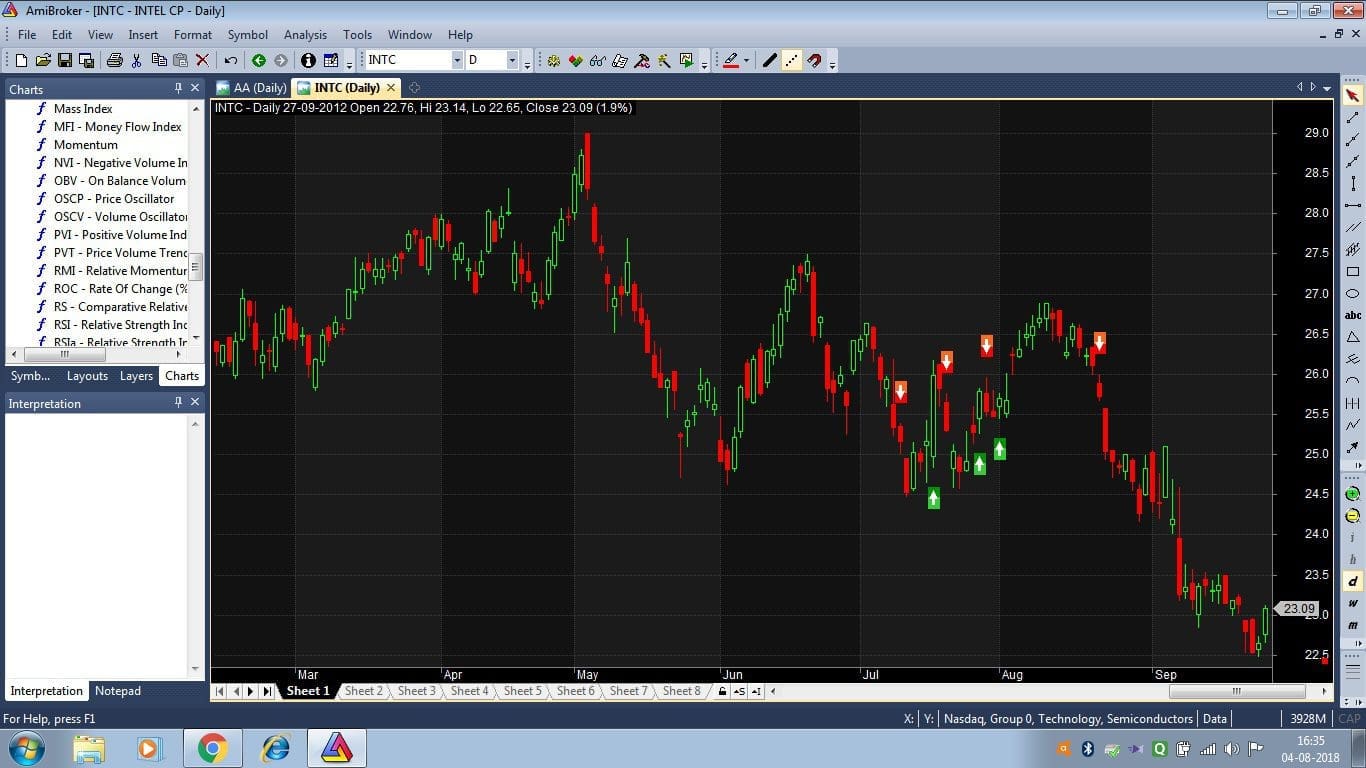Toggle the thick line style button
The height and width of the screenshot is (768, 1366).
769,60
